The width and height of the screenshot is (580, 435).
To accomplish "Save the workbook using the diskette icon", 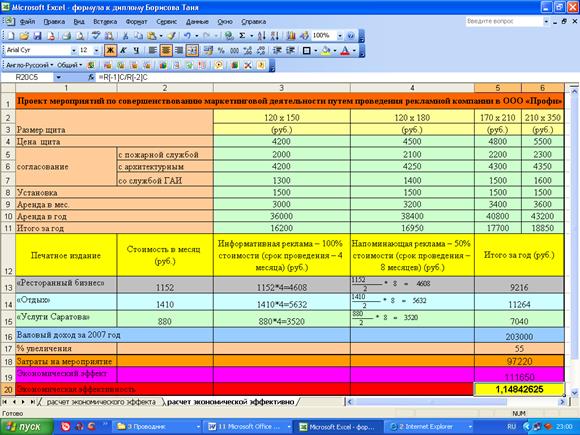I will tap(37, 36).
